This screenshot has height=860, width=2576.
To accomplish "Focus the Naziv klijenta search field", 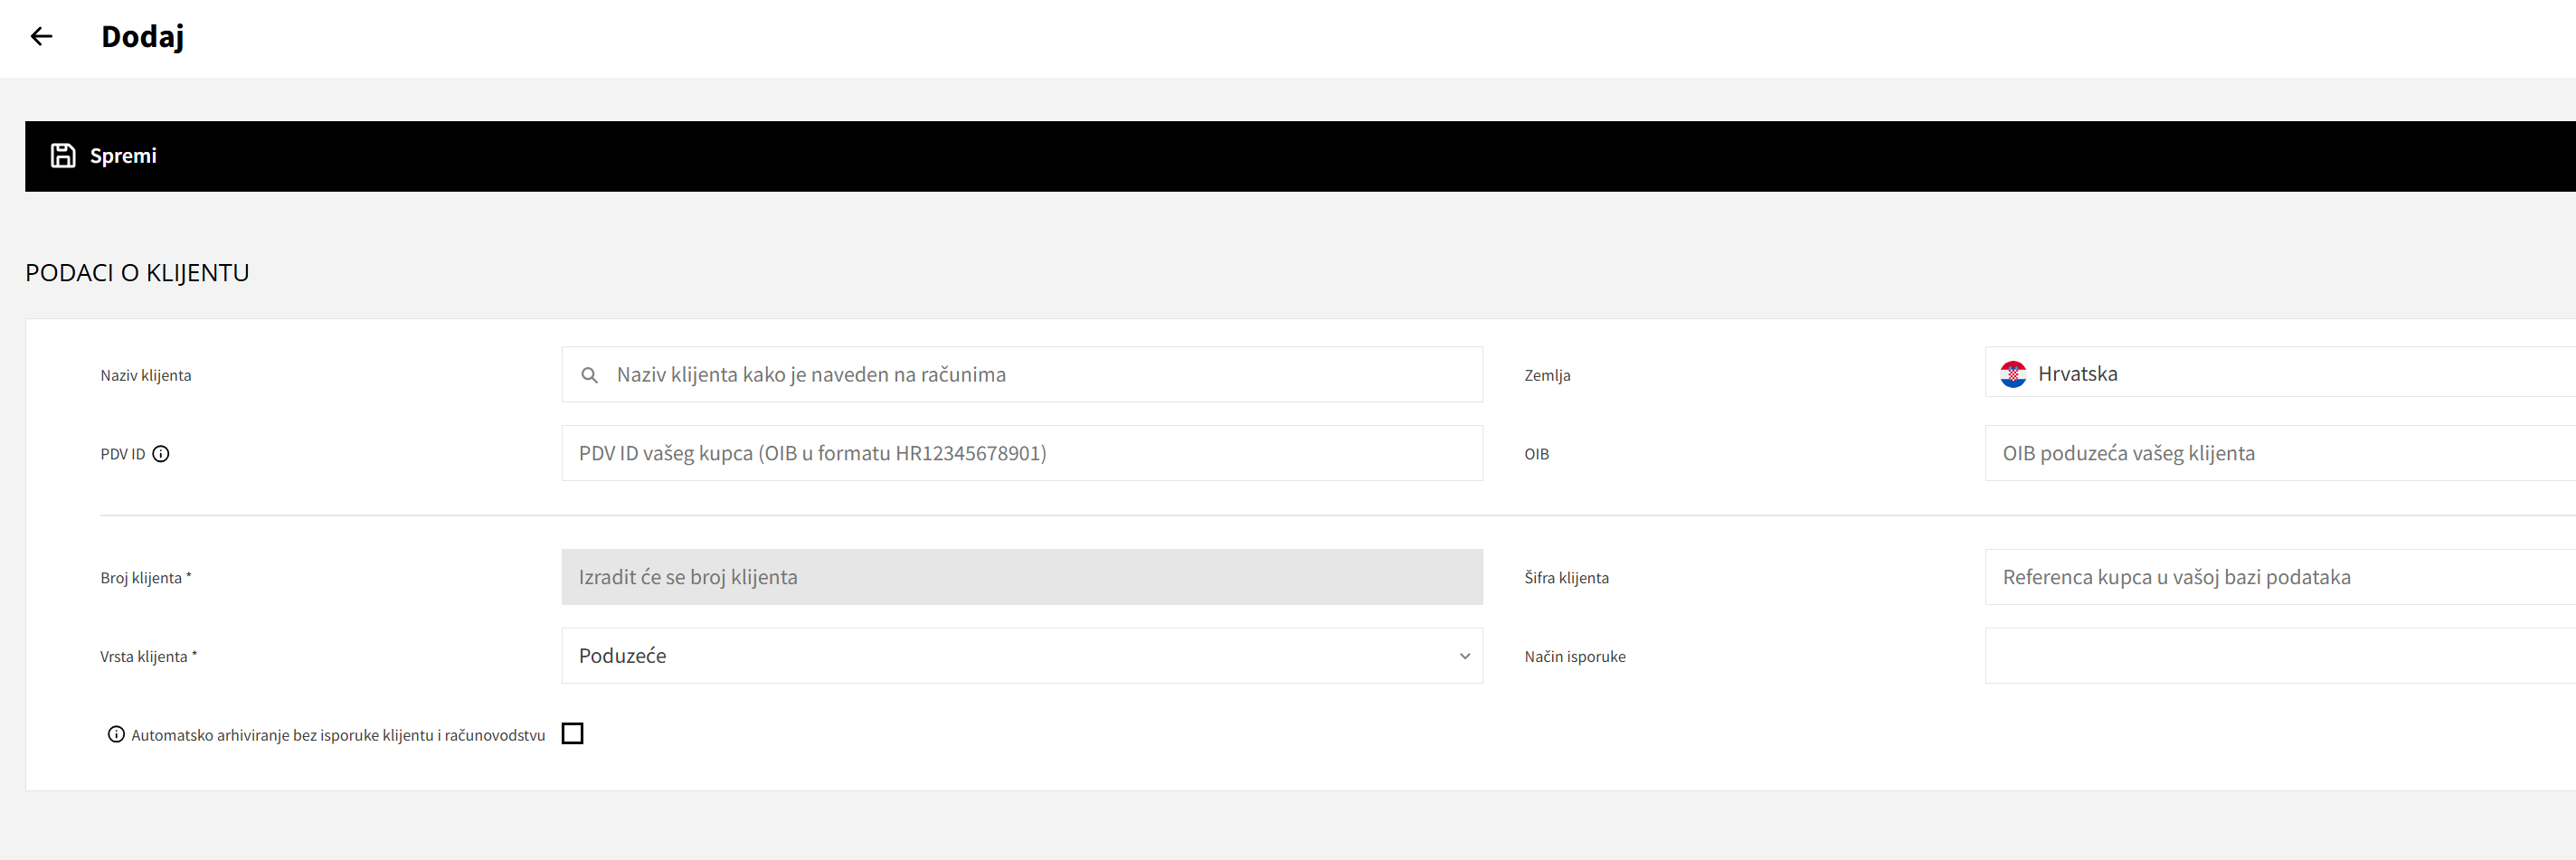I will click(x=1021, y=375).
